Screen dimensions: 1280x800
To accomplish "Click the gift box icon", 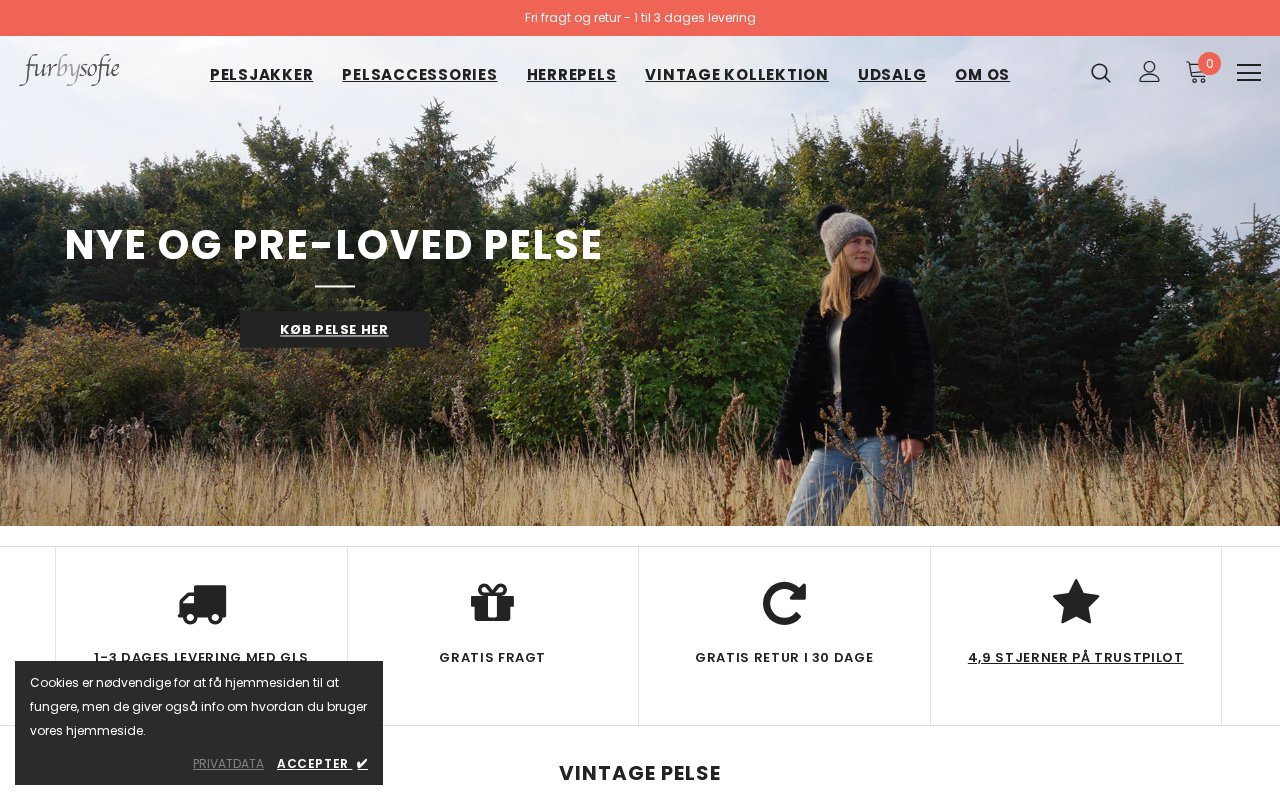I will 493,603.
